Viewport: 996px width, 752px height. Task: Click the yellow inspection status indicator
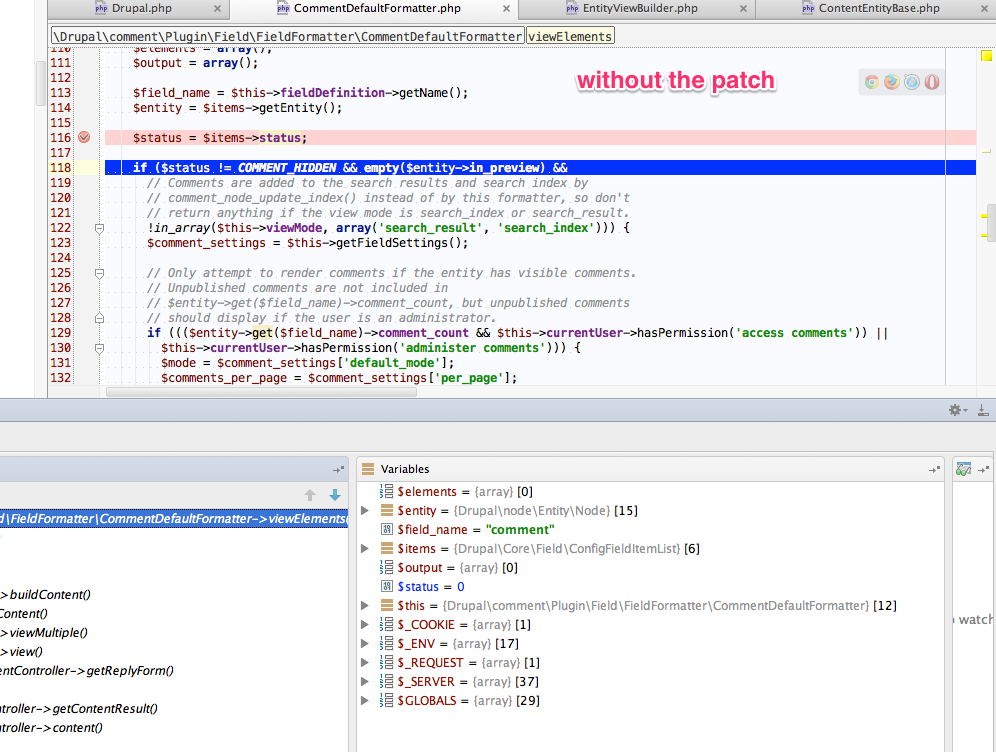point(985,54)
